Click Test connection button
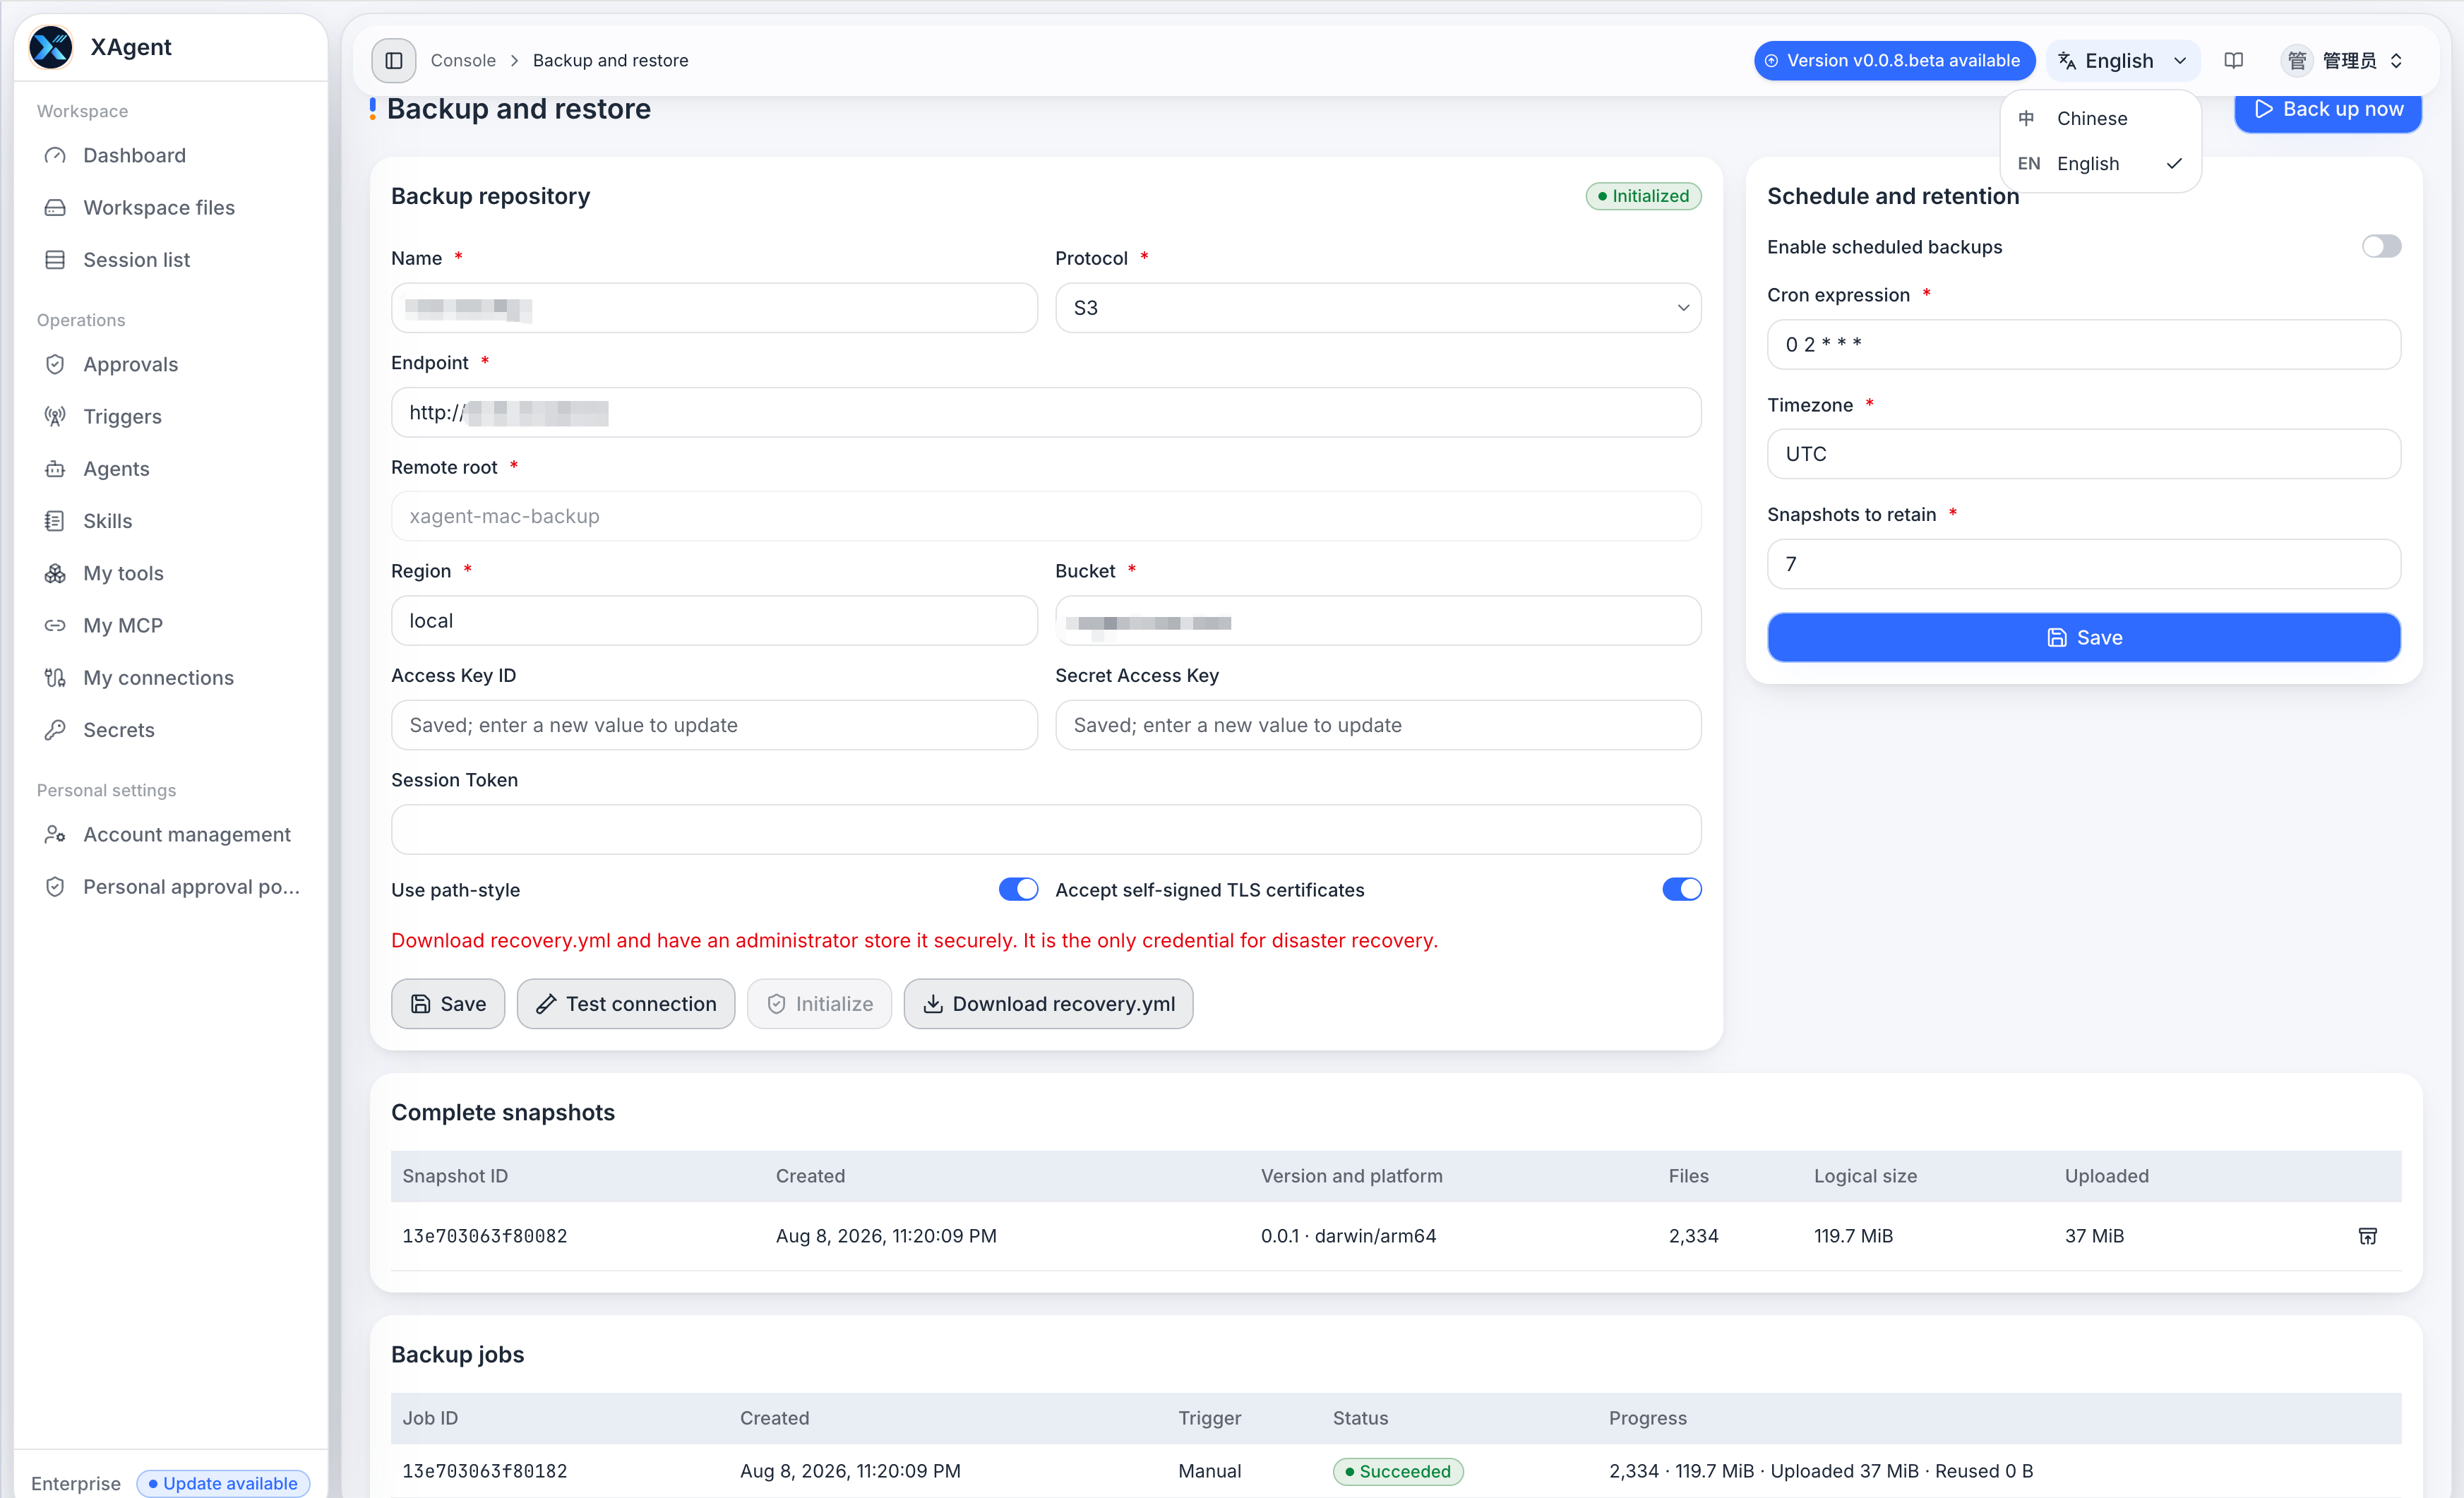2464x1498 pixels. (625, 1003)
